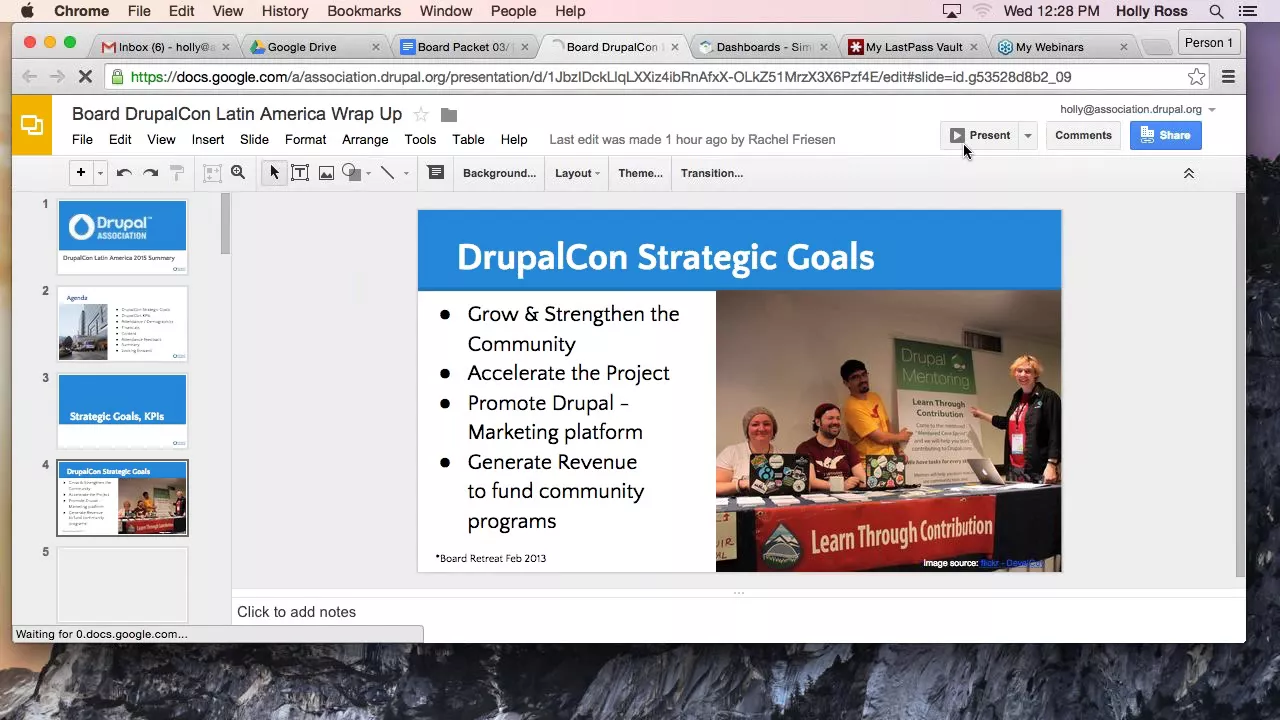1280x720 pixels.
Task: Open the move-to-folder icon
Action: 449,115
